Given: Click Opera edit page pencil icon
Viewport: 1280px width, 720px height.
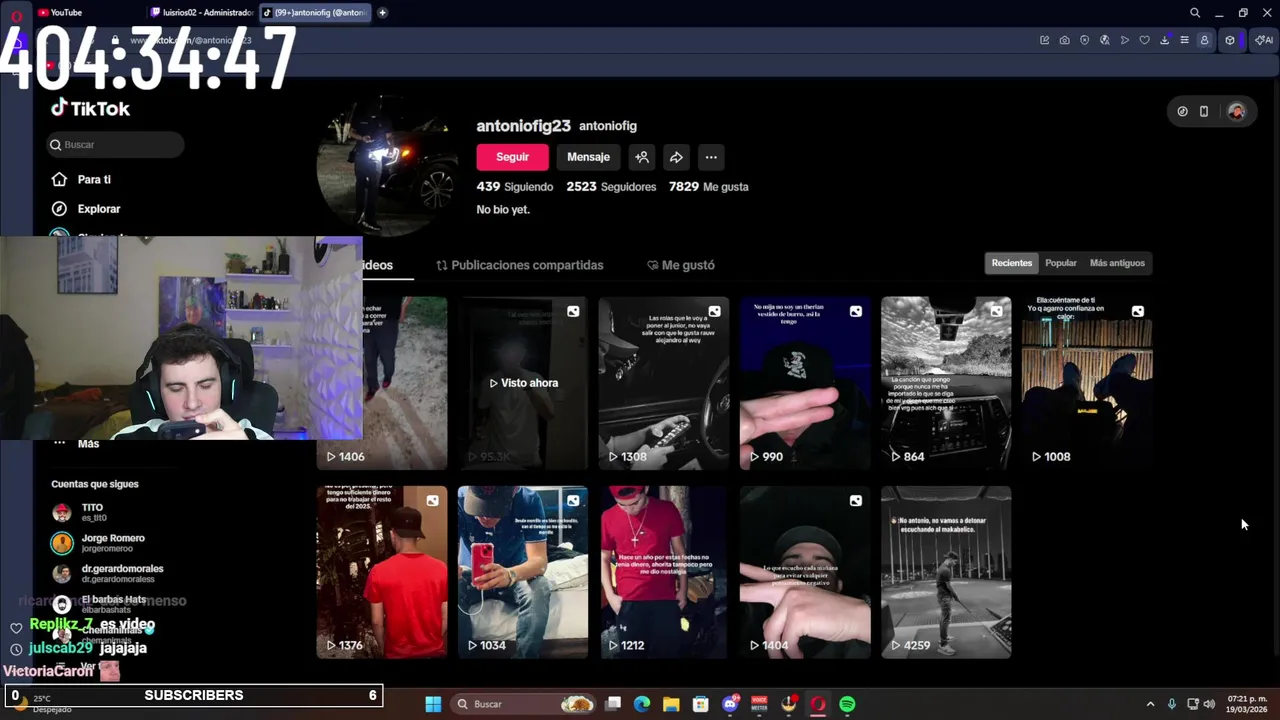Looking at the screenshot, I should click(1044, 40).
